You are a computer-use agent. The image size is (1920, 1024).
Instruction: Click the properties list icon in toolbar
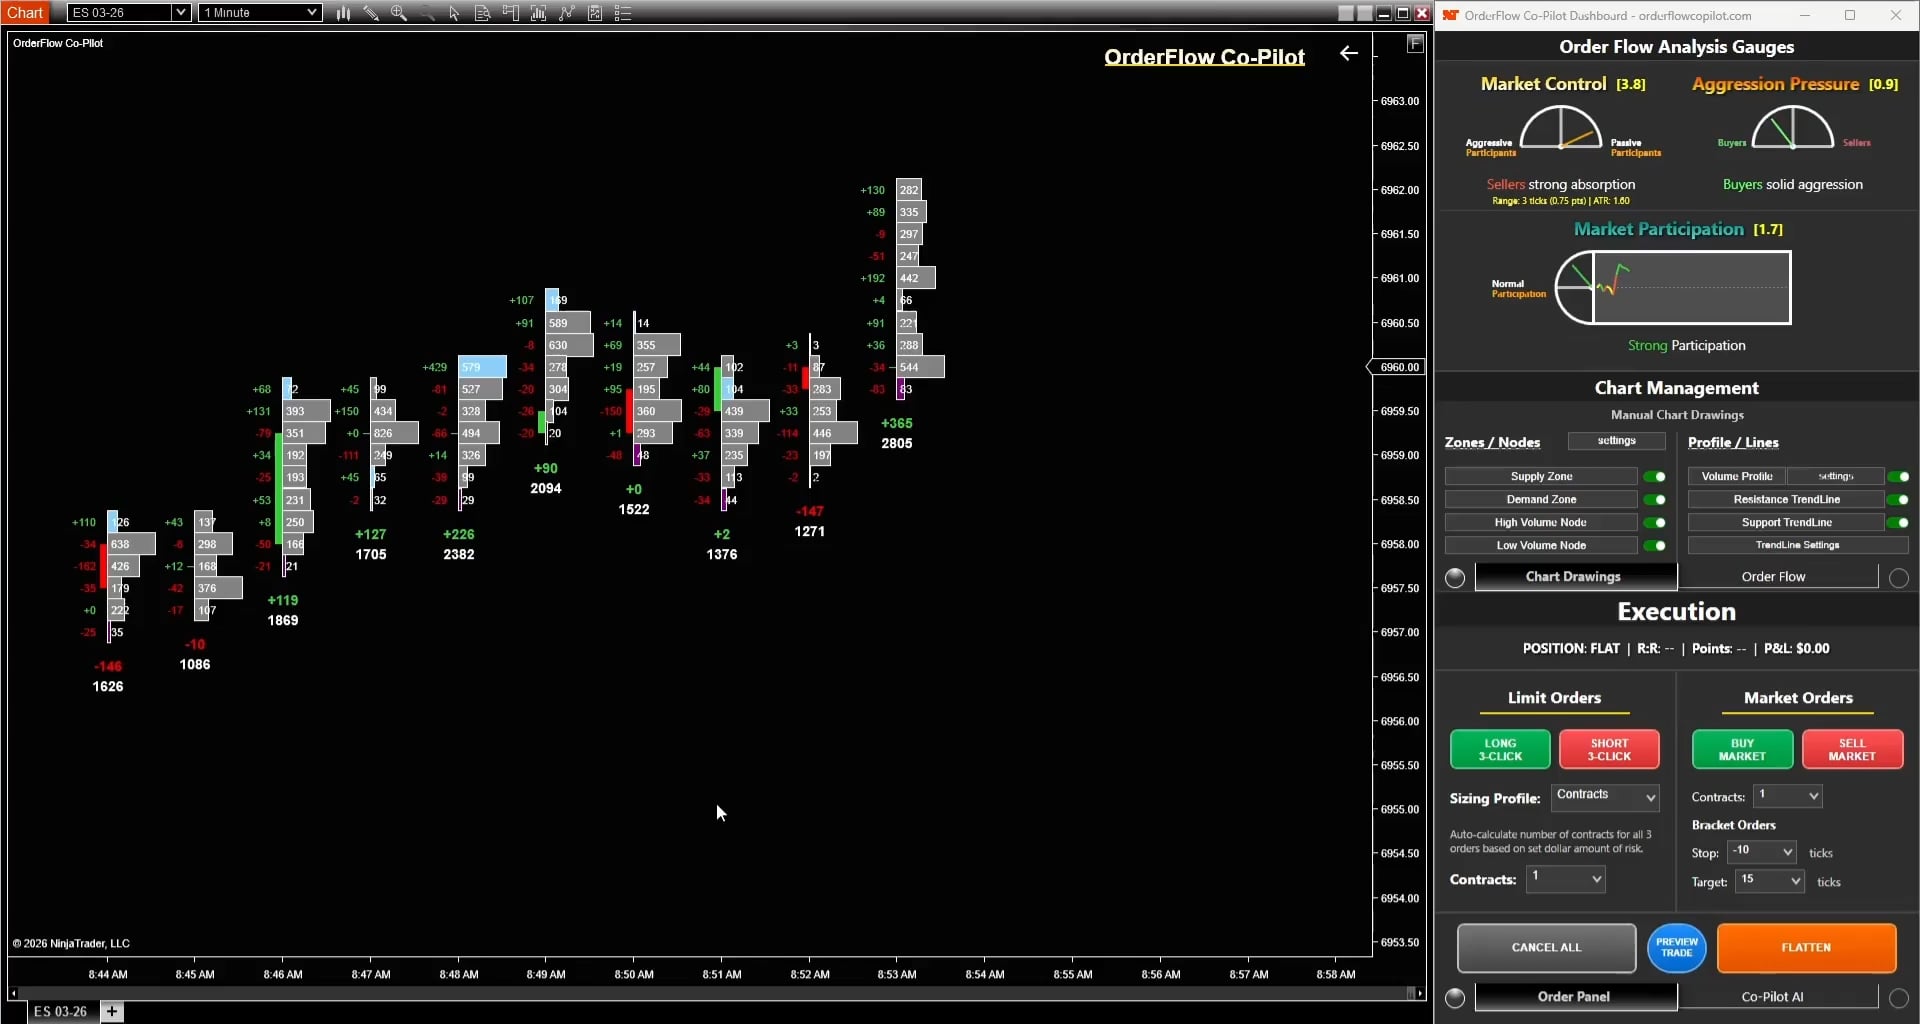[623, 13]
